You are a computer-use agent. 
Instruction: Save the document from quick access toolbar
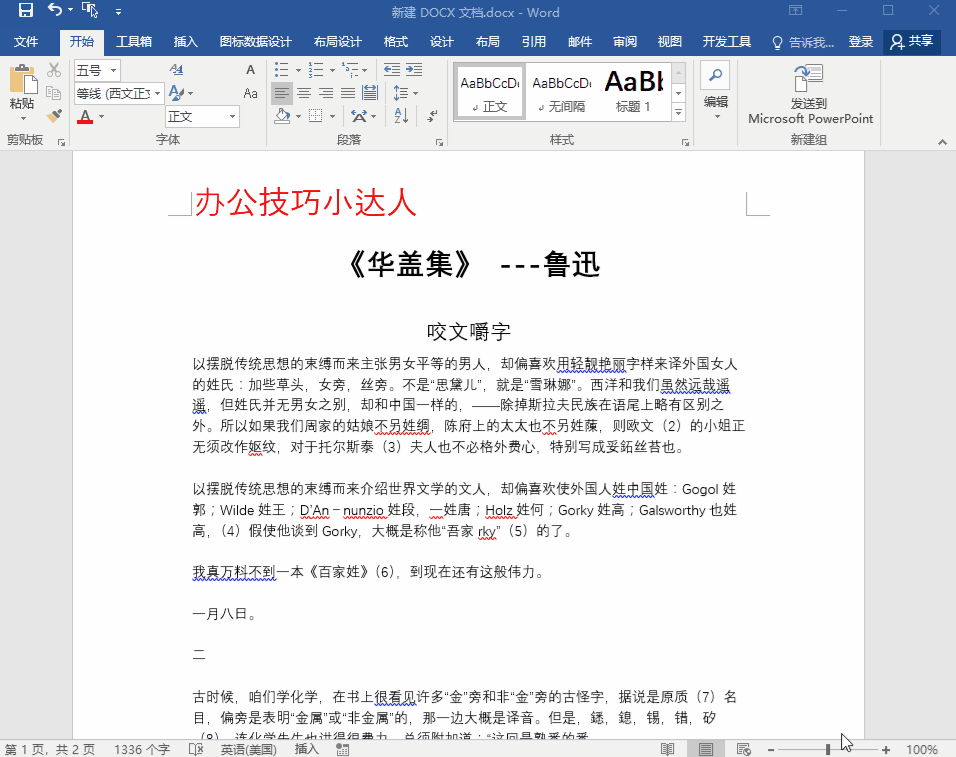point(25,12)
